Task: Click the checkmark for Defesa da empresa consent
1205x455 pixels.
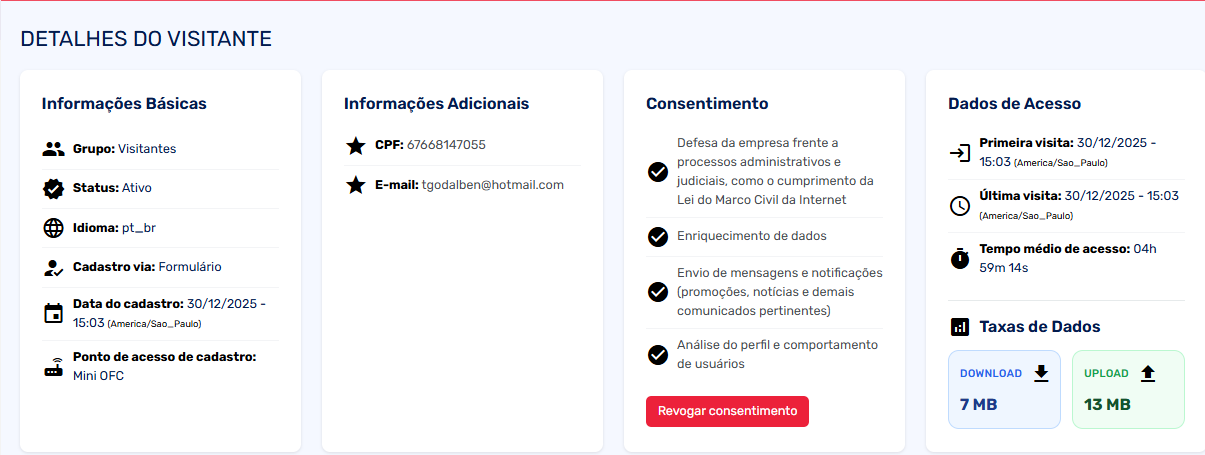Action: [658, 172]
